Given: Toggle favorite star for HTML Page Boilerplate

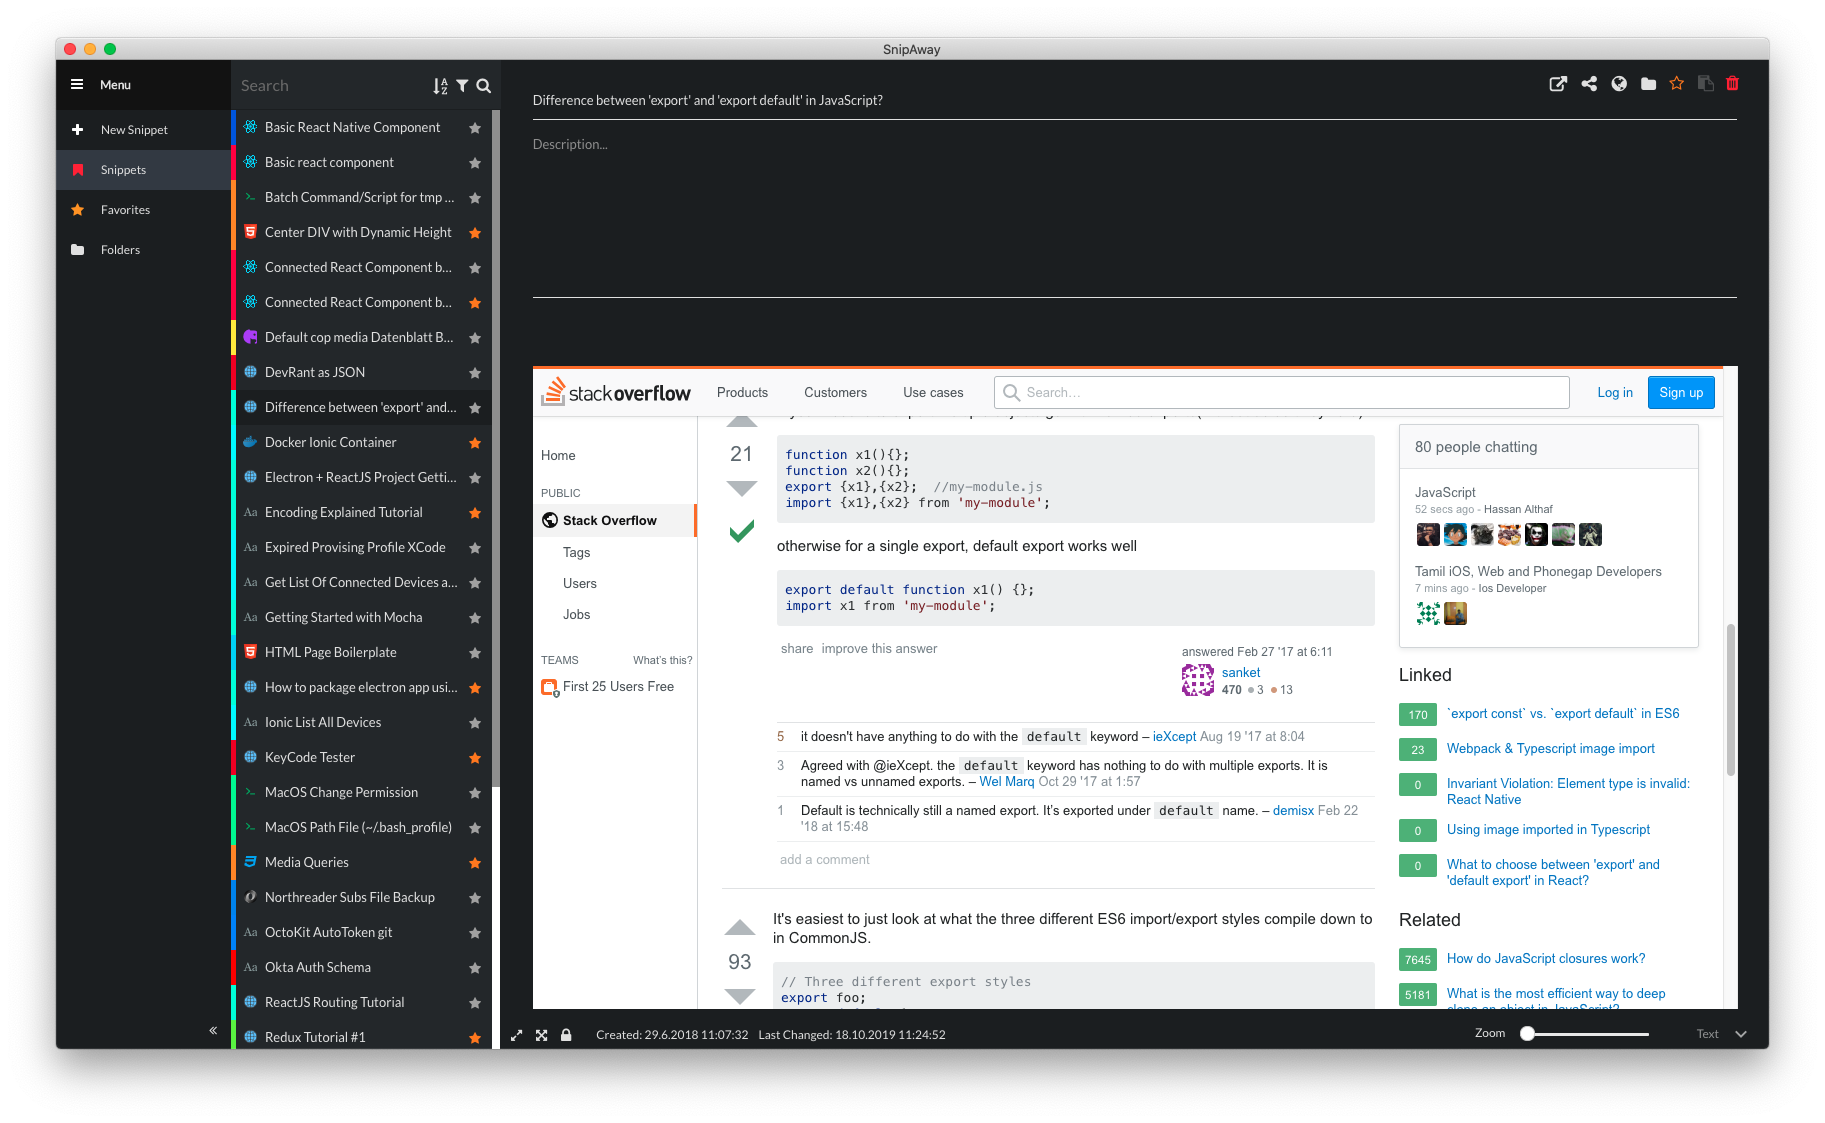Looking at the screenshot, I should (475, 653).
